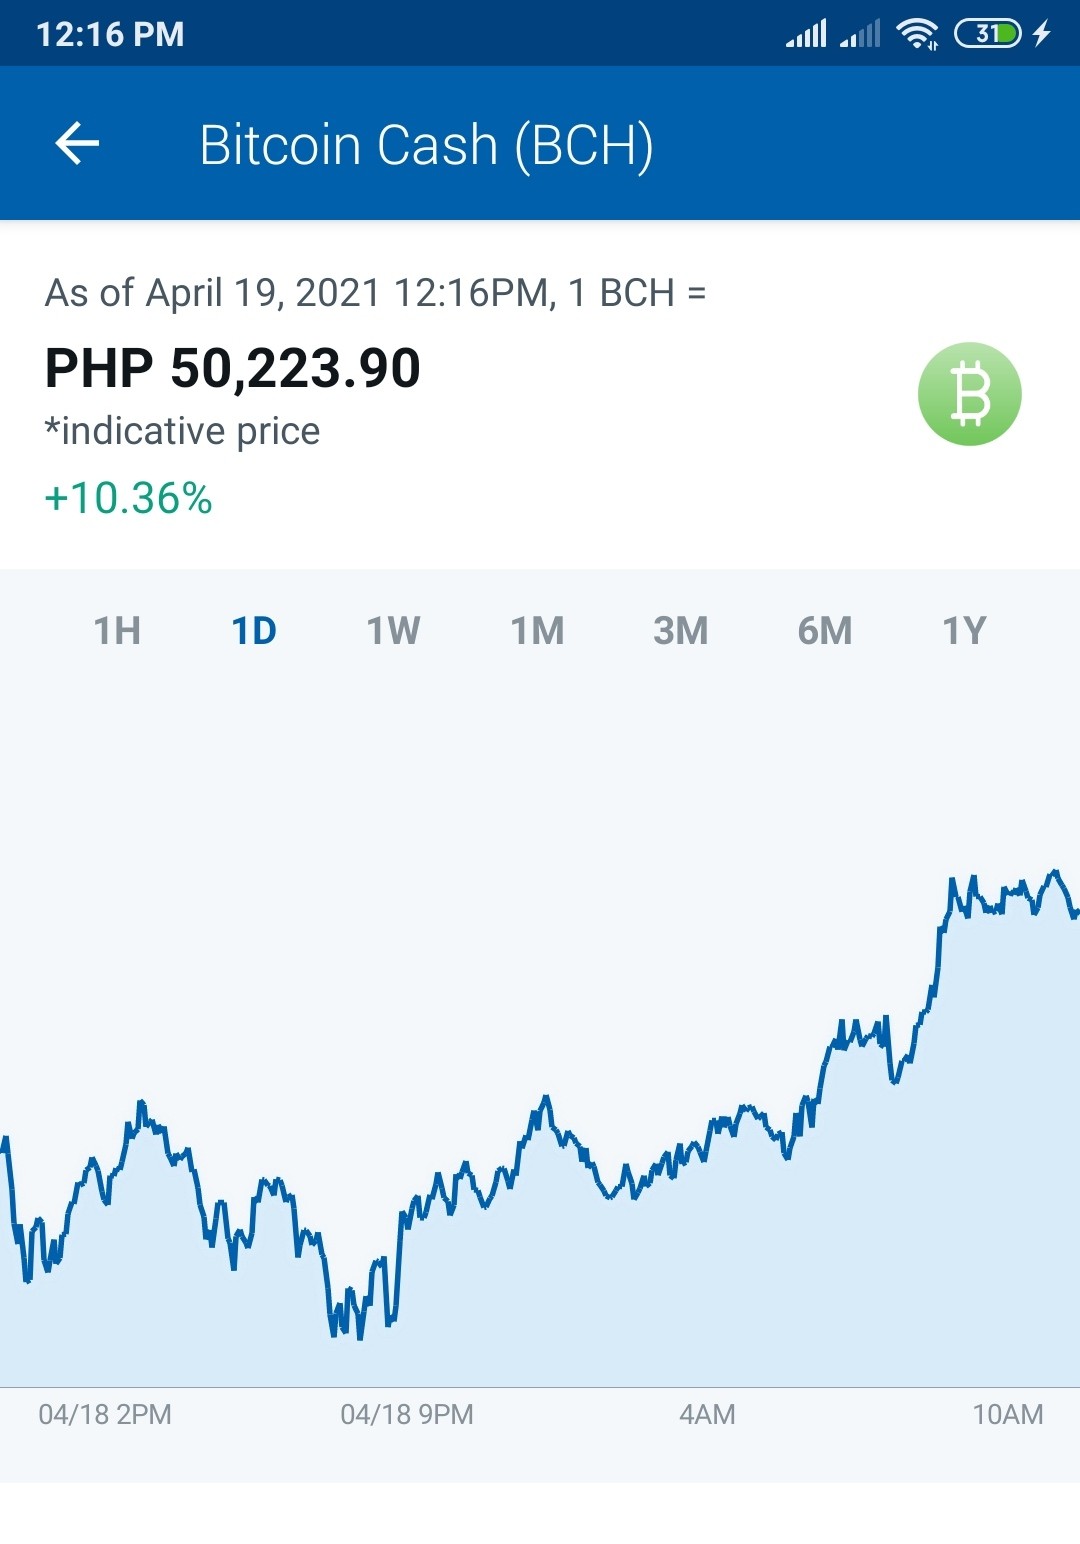Switch to 1M chart range
Viewport: 1080px width, 1544px height.
(x=537, y=631)
